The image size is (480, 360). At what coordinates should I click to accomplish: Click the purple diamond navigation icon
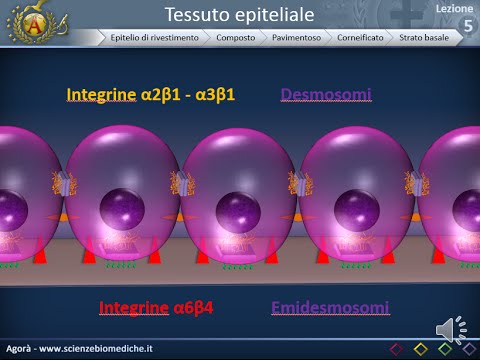[469, 349]
